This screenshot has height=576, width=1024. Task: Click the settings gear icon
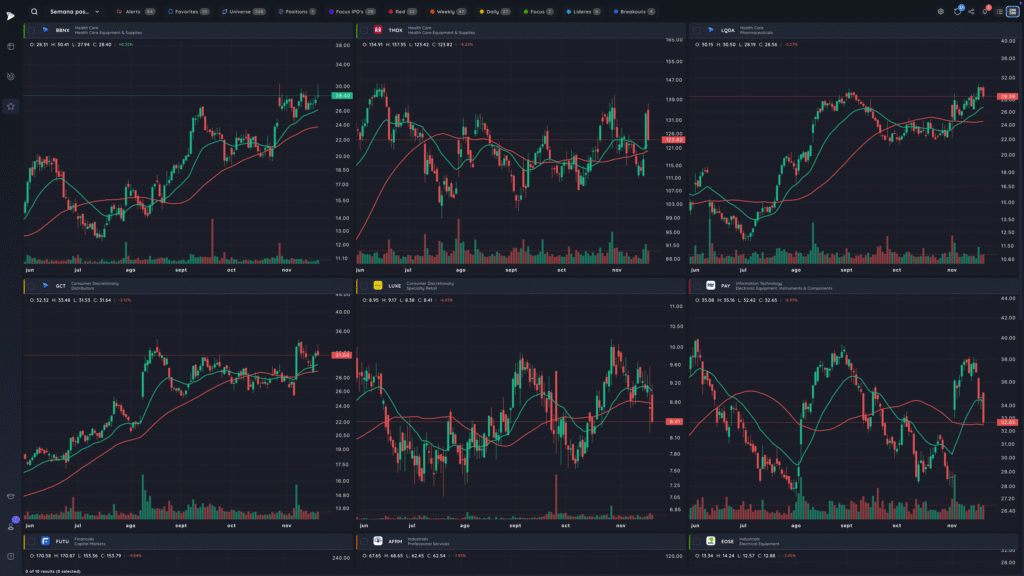click(940, 12)
